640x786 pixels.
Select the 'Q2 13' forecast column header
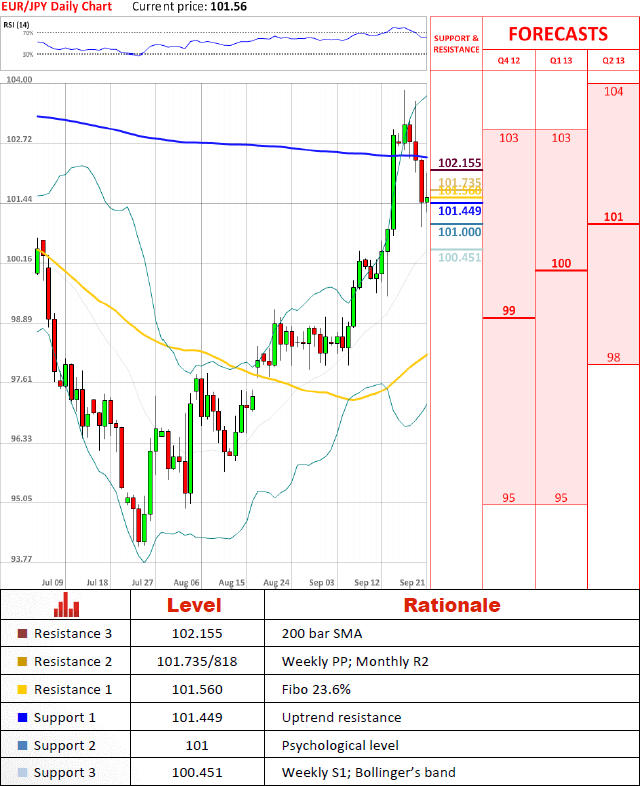613,61
